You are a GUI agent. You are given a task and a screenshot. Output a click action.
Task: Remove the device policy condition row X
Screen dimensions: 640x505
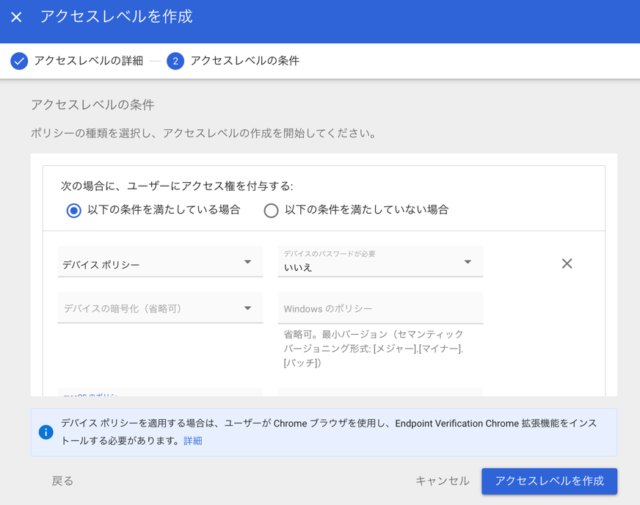(567, 263)
